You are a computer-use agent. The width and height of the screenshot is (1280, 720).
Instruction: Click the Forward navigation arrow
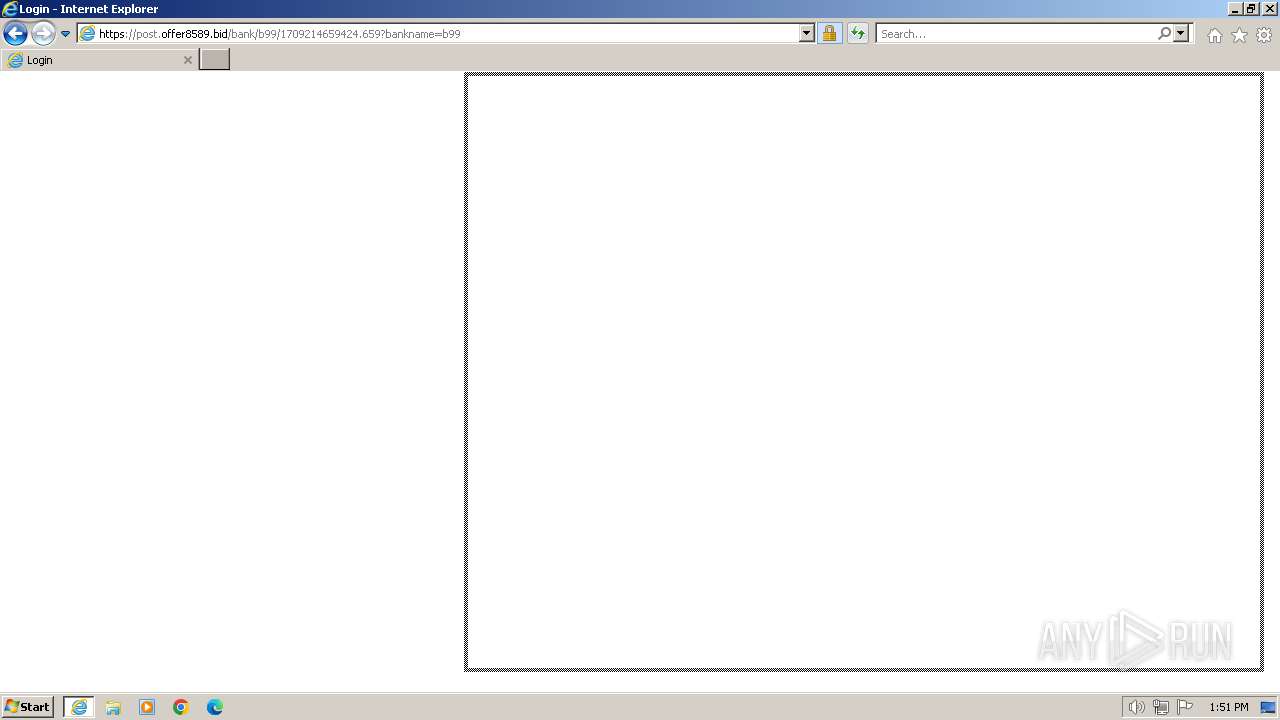pyautogui.click(x=43, y=33)
